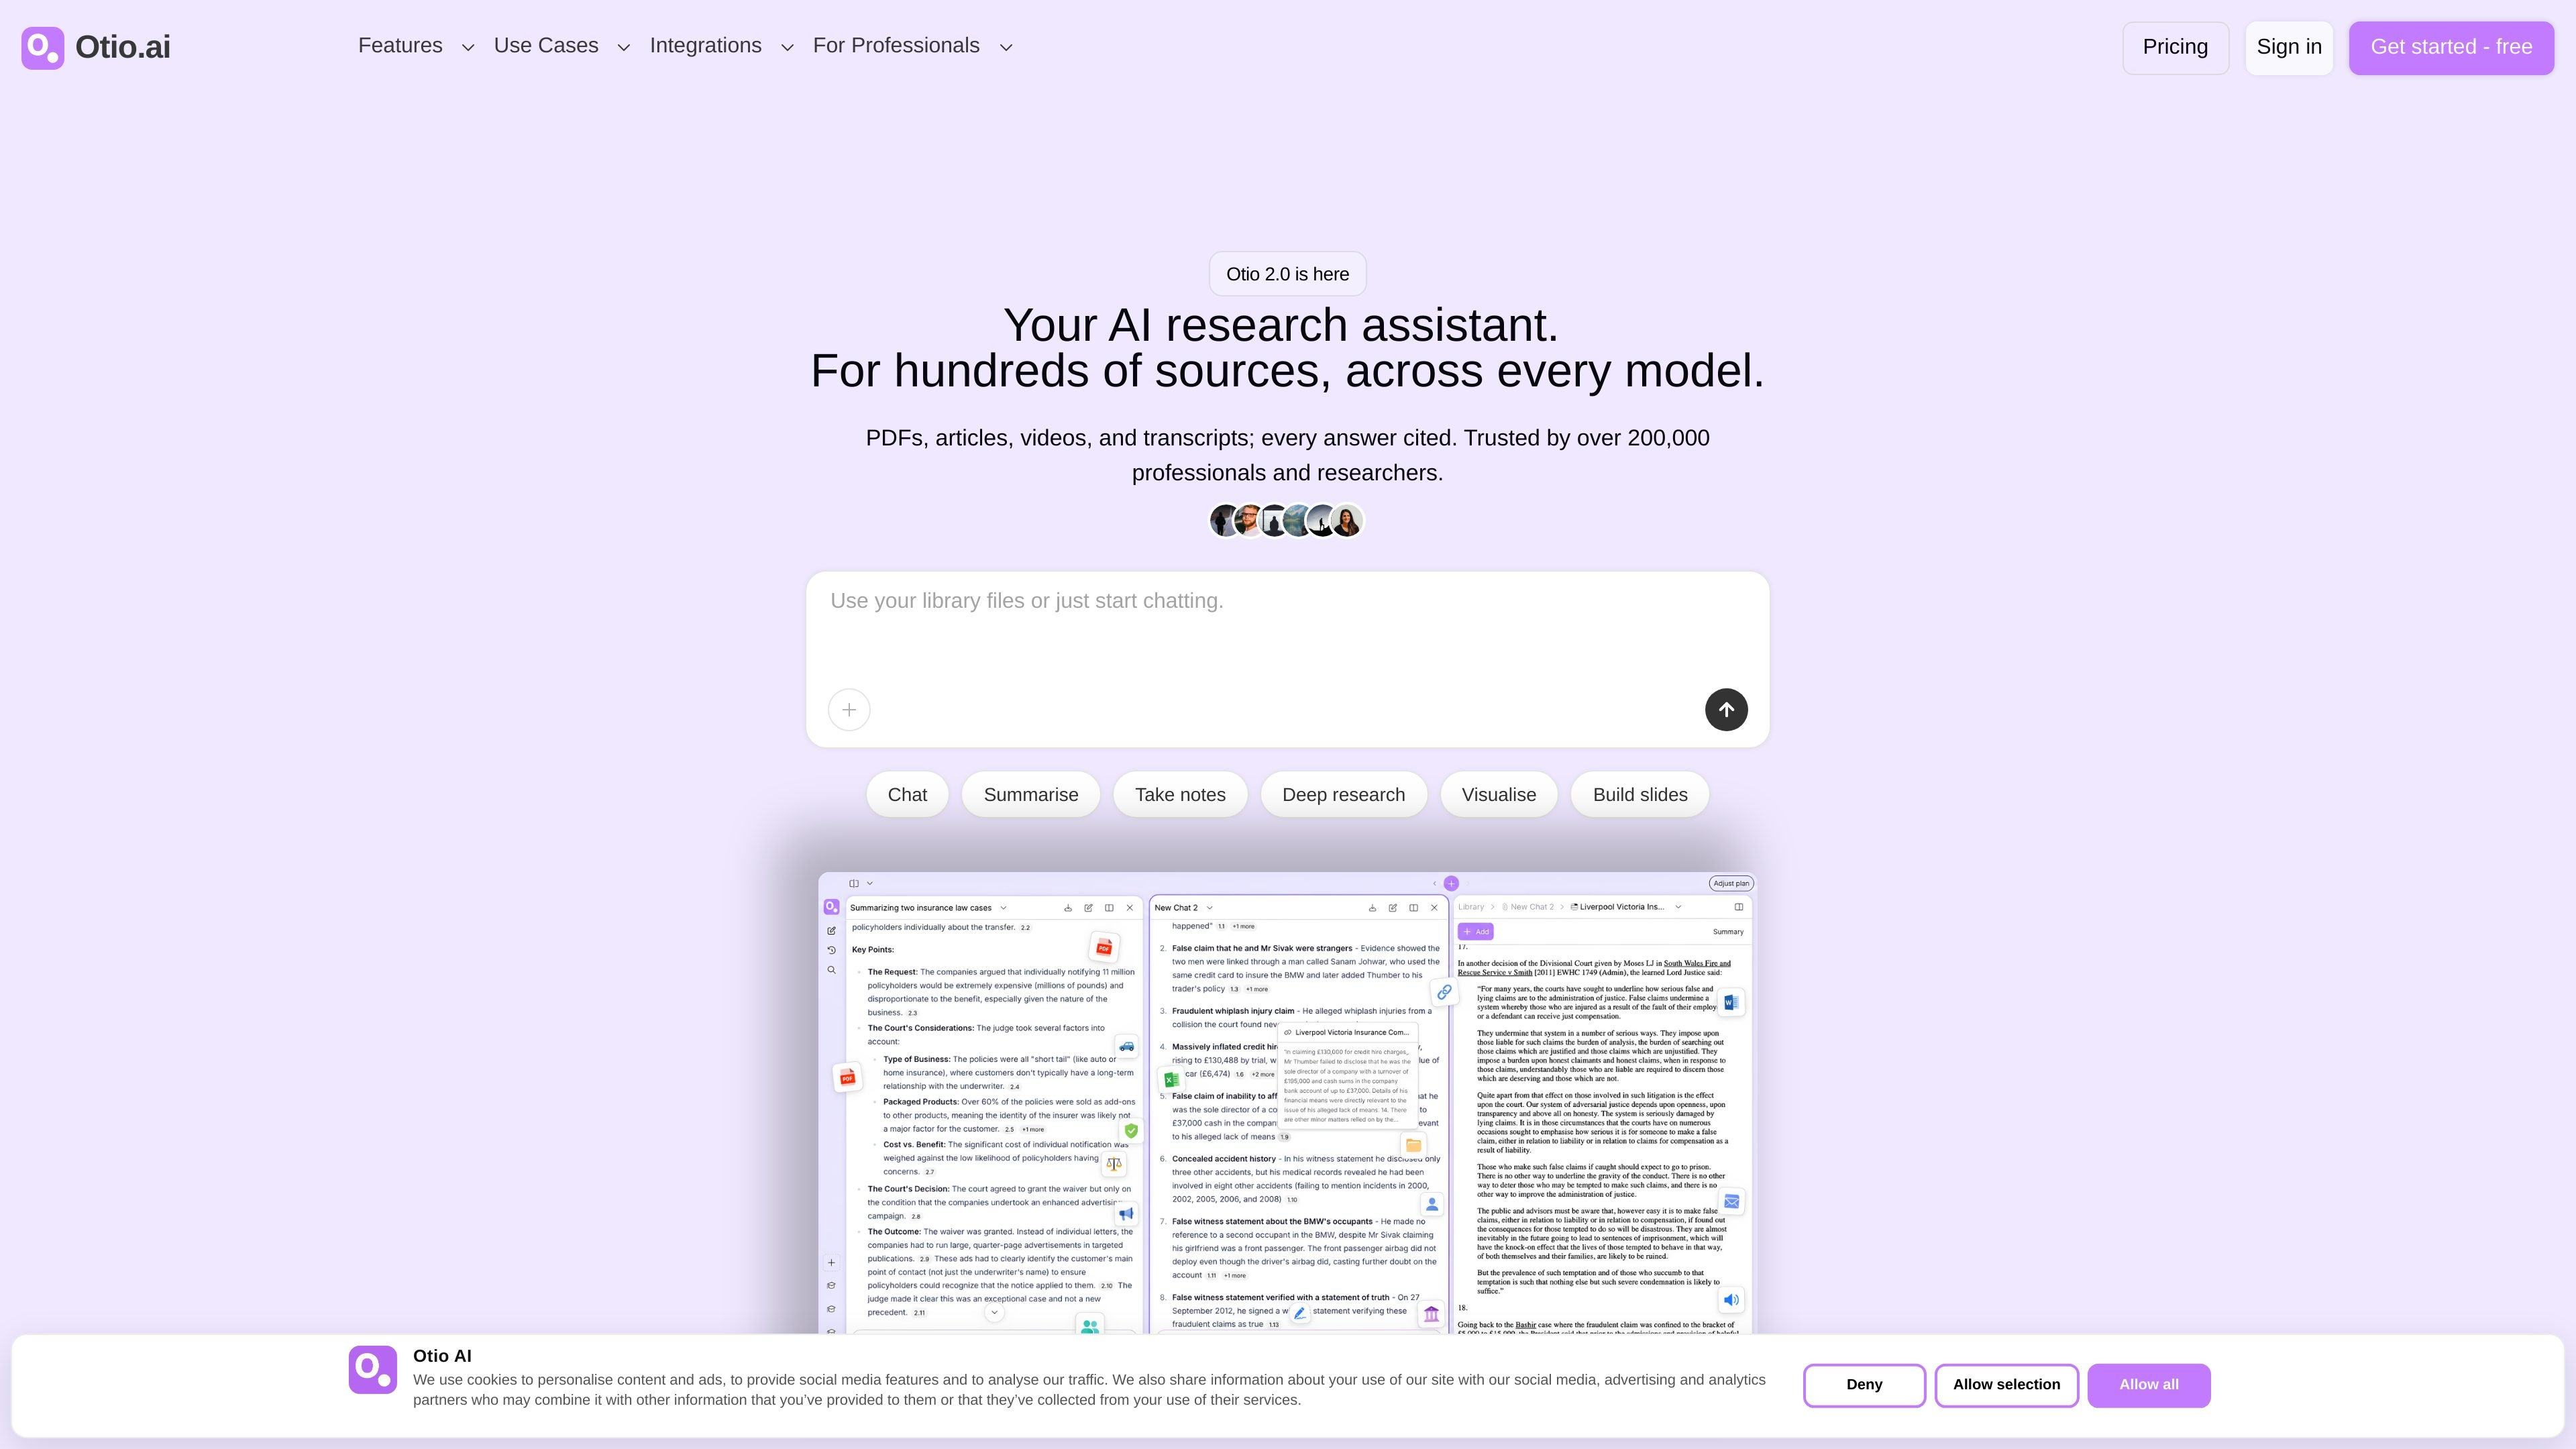Click the PDF icon beside Key Points

pos(1104,948)
